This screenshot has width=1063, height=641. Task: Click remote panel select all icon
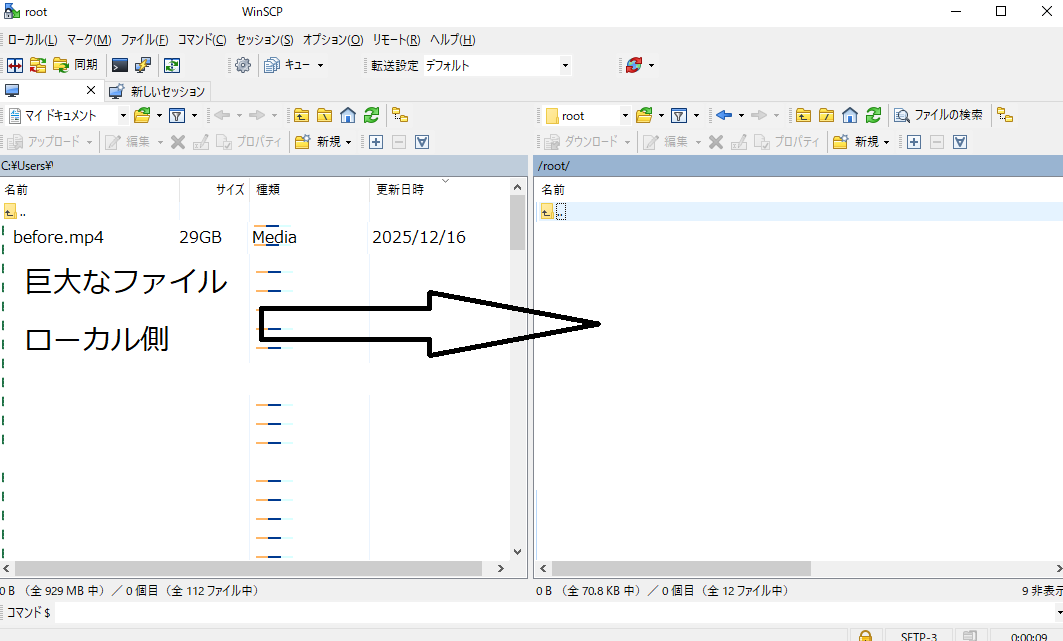click(959, 142)
